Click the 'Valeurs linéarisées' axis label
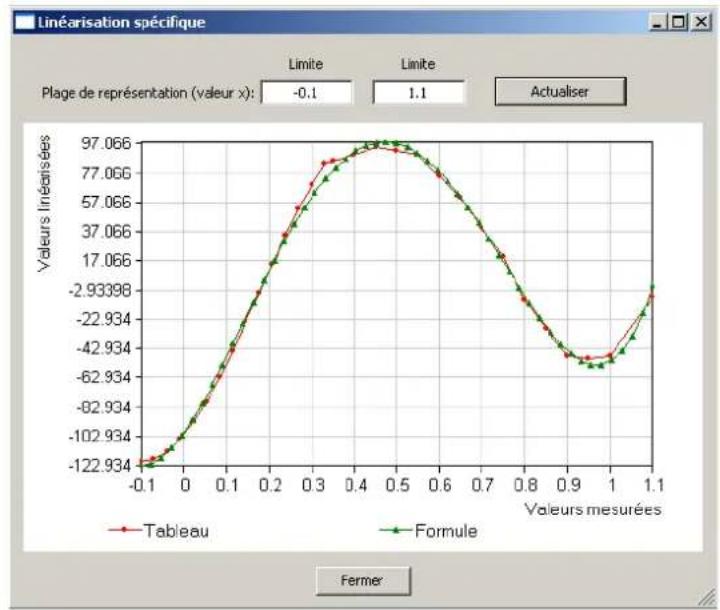The height and width of the screenshot is (610, 720). pos(44,203)
